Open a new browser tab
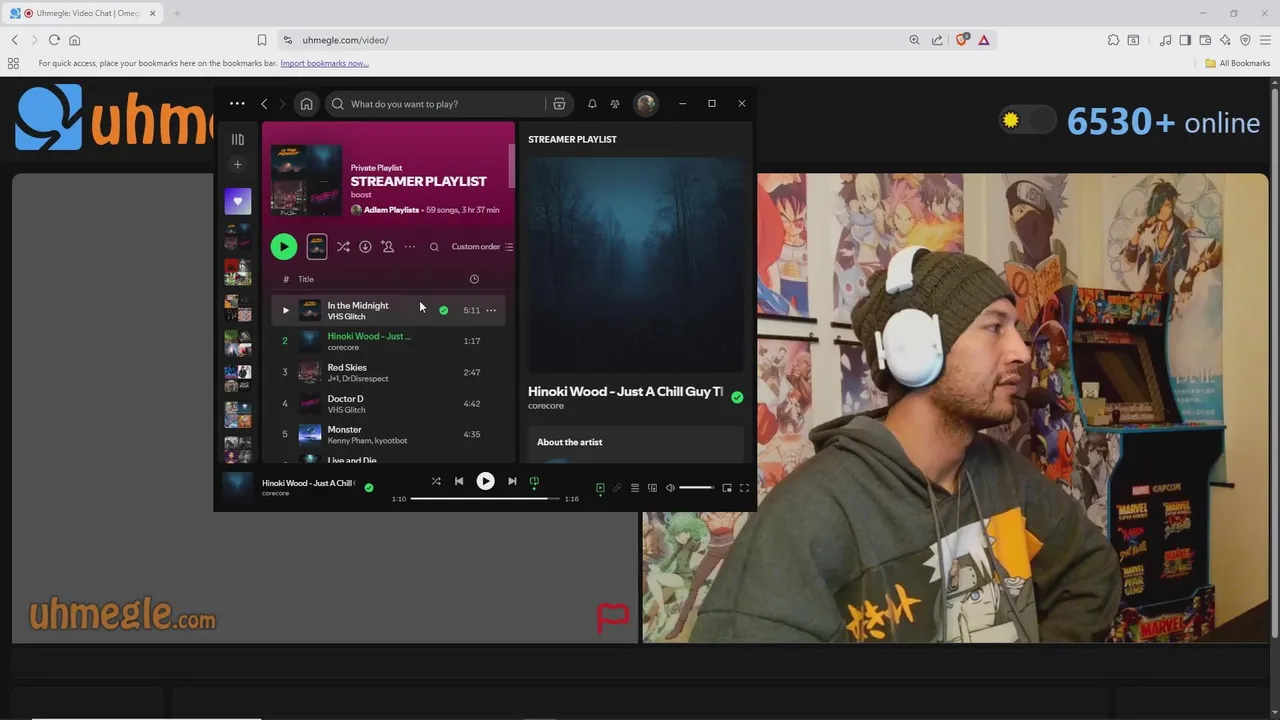The width and height of the screenshot is (1280, 720). point(177,13)
